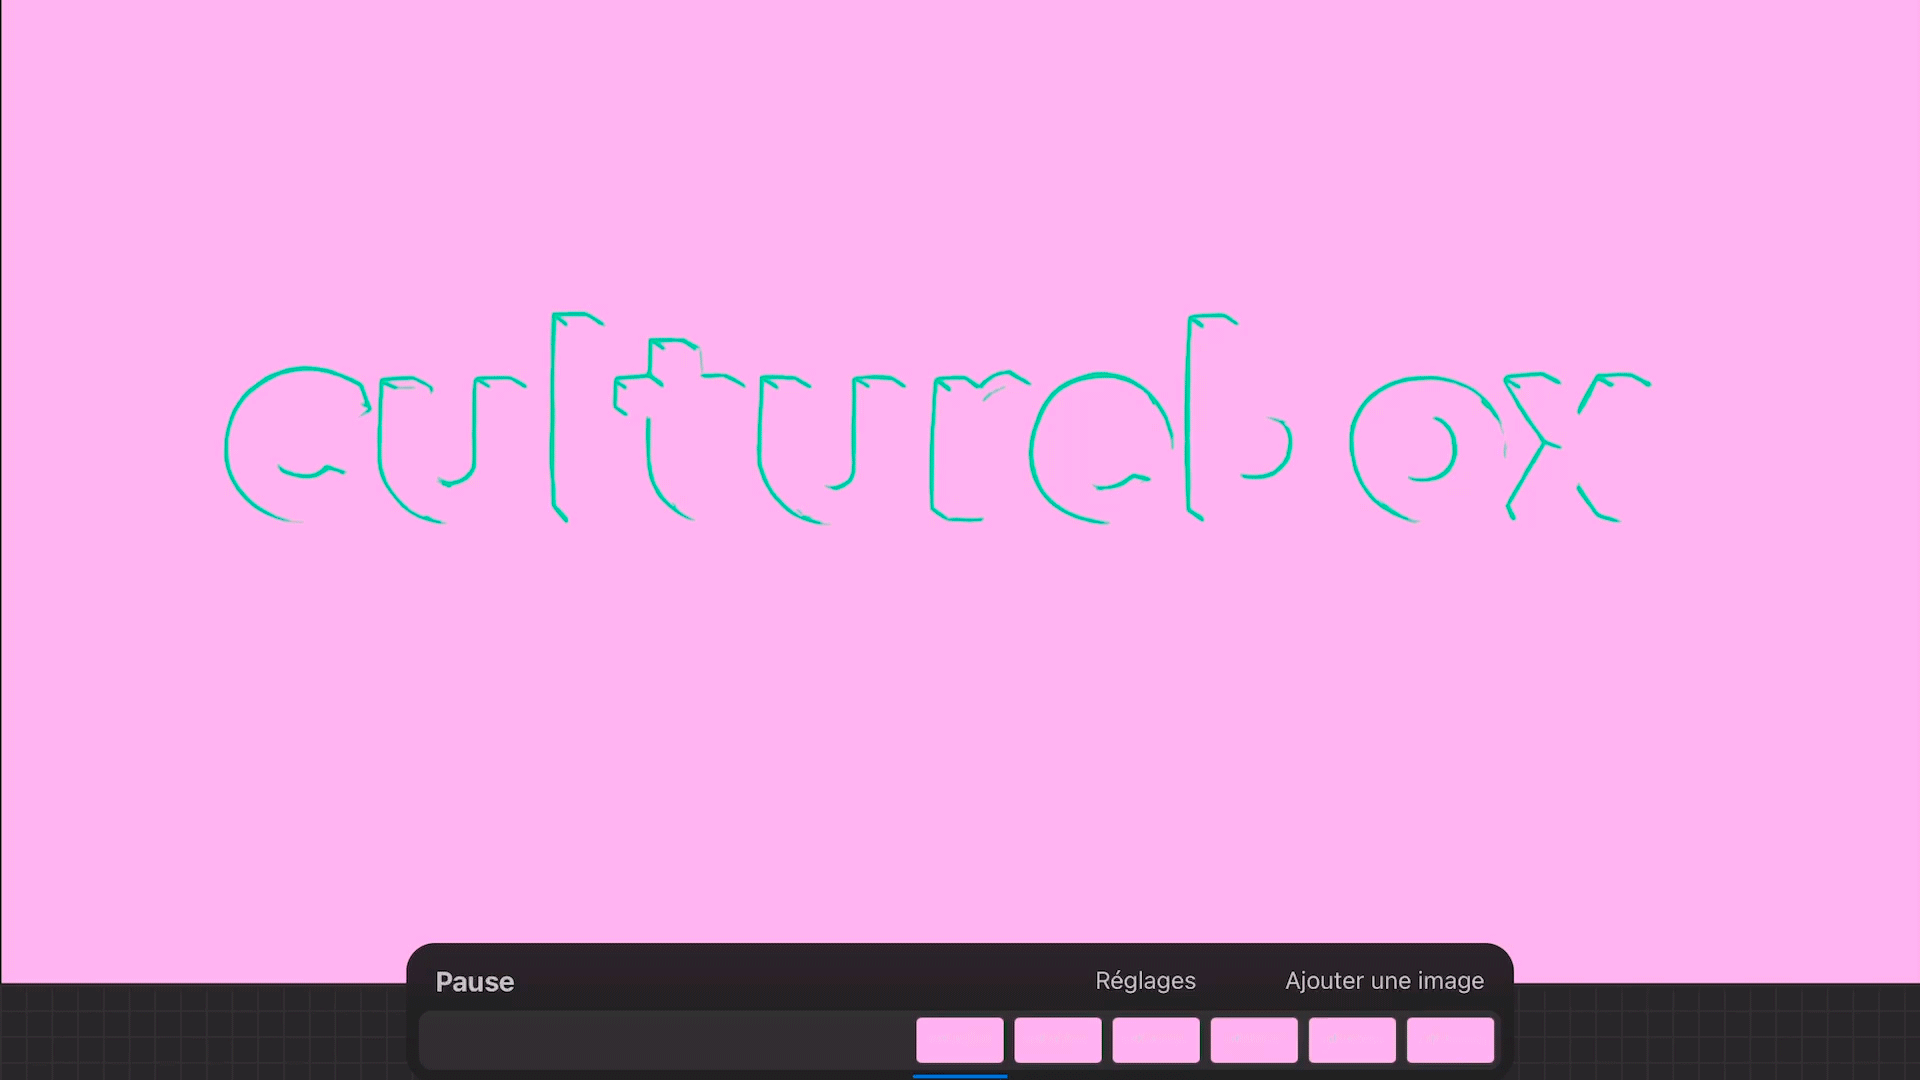Select the fourth frame thumbnail in timeline
The height and width of the screenshot is (1080, 1920).
(1254, 1040)
